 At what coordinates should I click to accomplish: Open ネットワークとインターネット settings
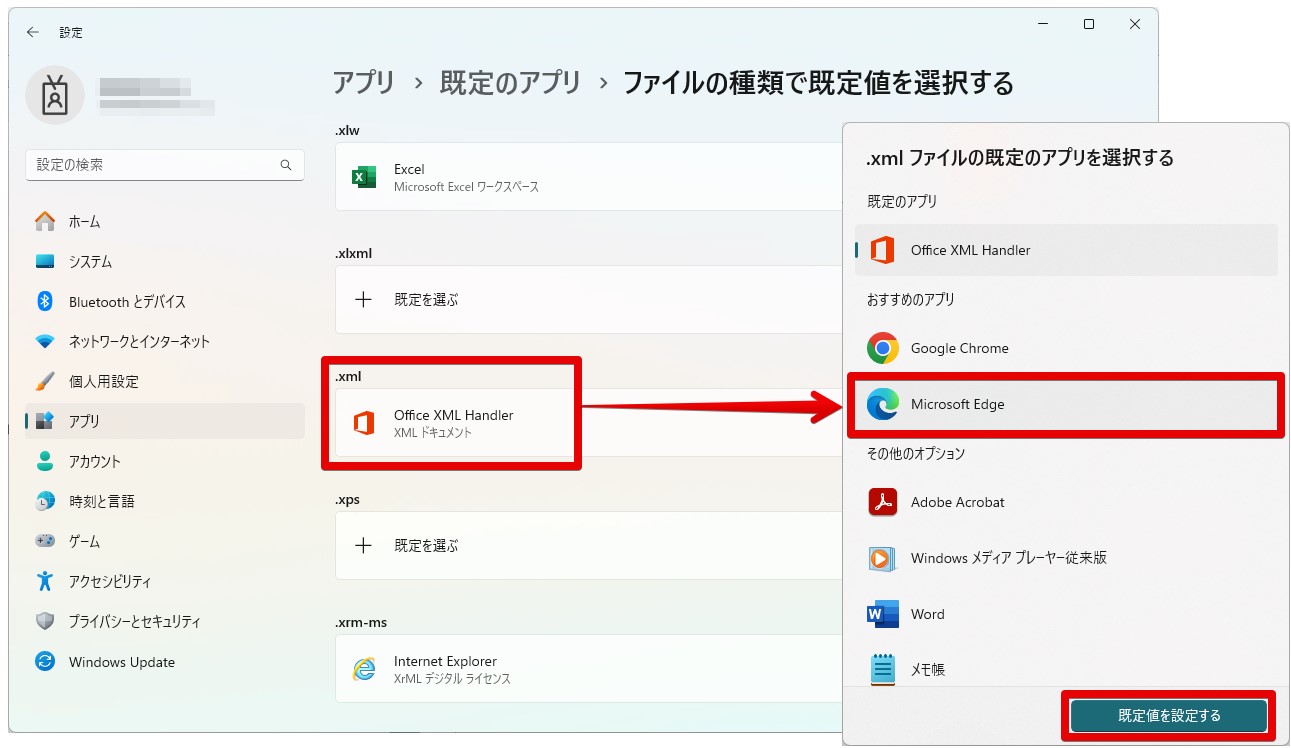coord(165,341)
